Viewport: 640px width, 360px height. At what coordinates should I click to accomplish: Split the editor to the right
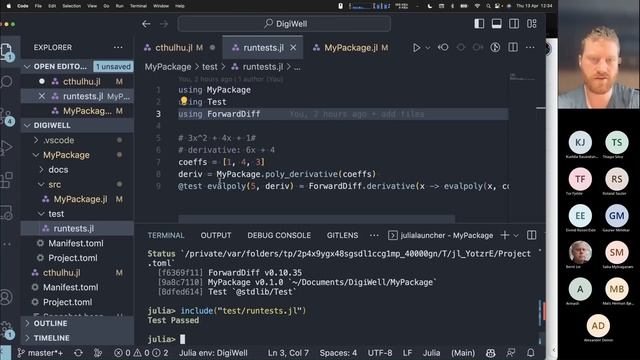tap(513, 48)
